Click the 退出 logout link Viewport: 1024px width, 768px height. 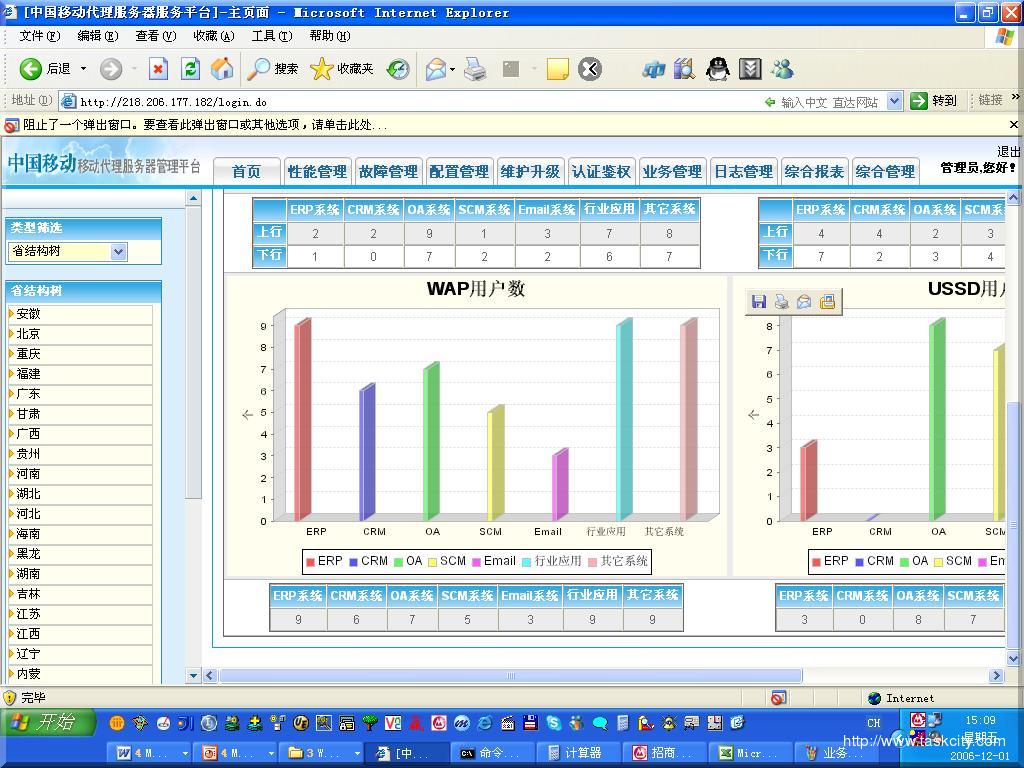pos(1008,152)
